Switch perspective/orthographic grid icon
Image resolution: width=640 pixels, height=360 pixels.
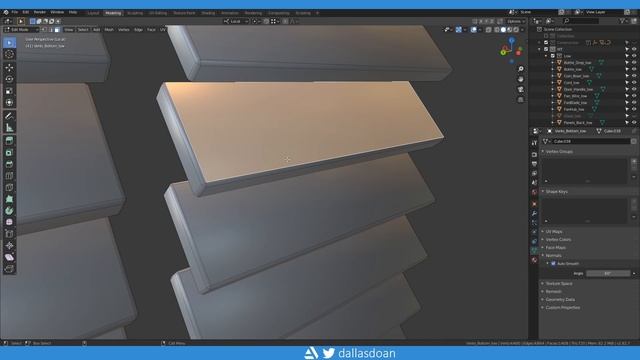[520, 100]
